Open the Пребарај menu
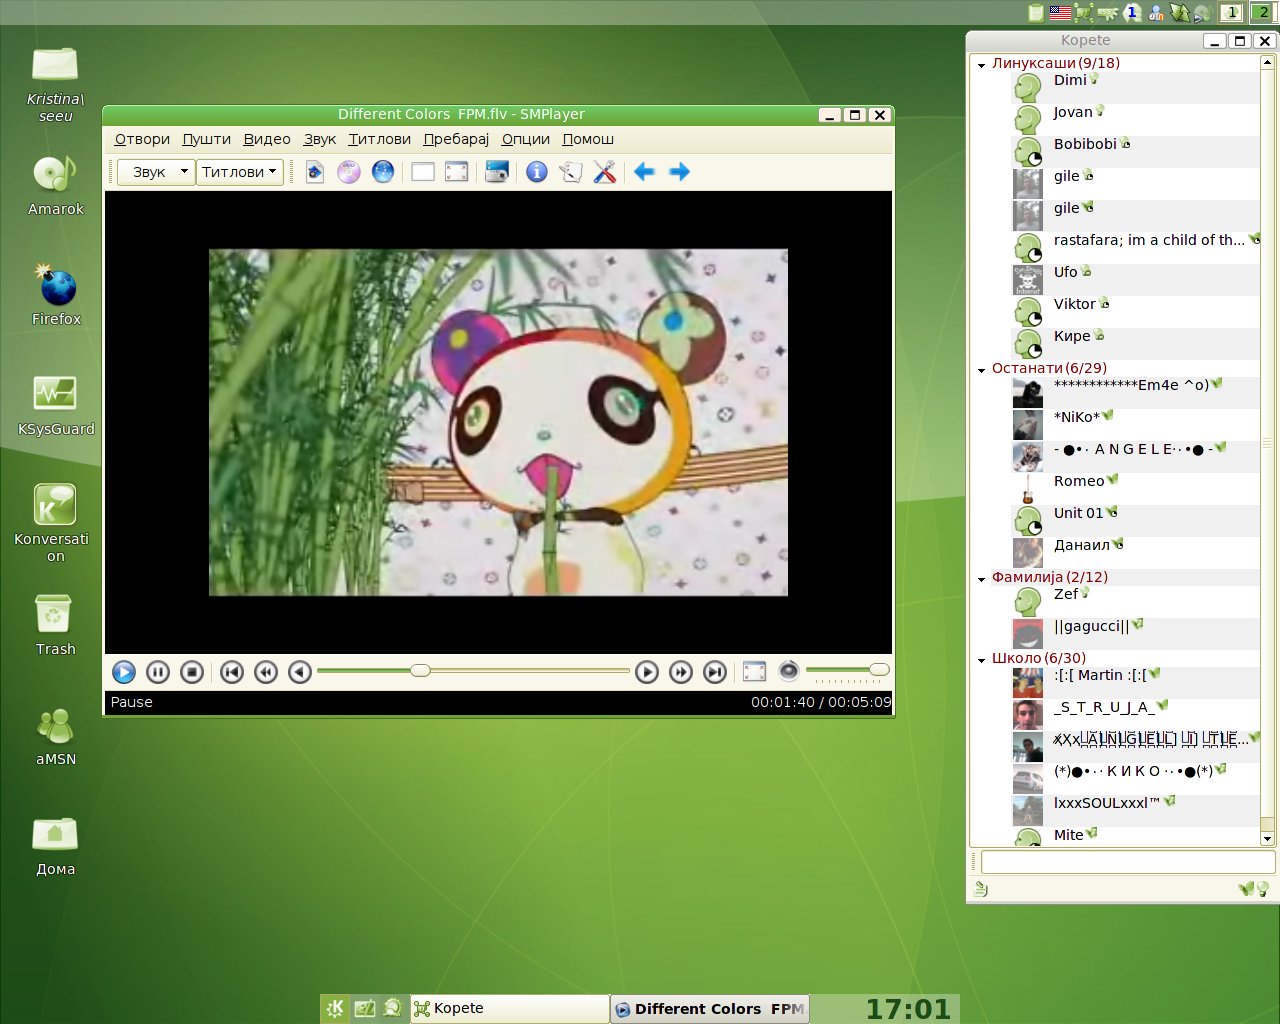Image resolution: width=1280 pixels, height=1024 pixels. click(x=456, y=139)
